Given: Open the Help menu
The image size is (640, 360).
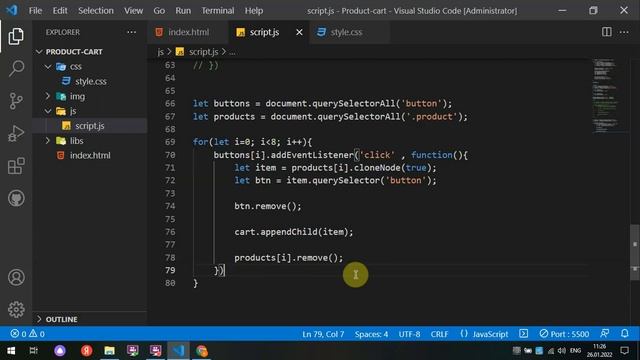Looking at the screenshot, I should [x=253, y=11].
